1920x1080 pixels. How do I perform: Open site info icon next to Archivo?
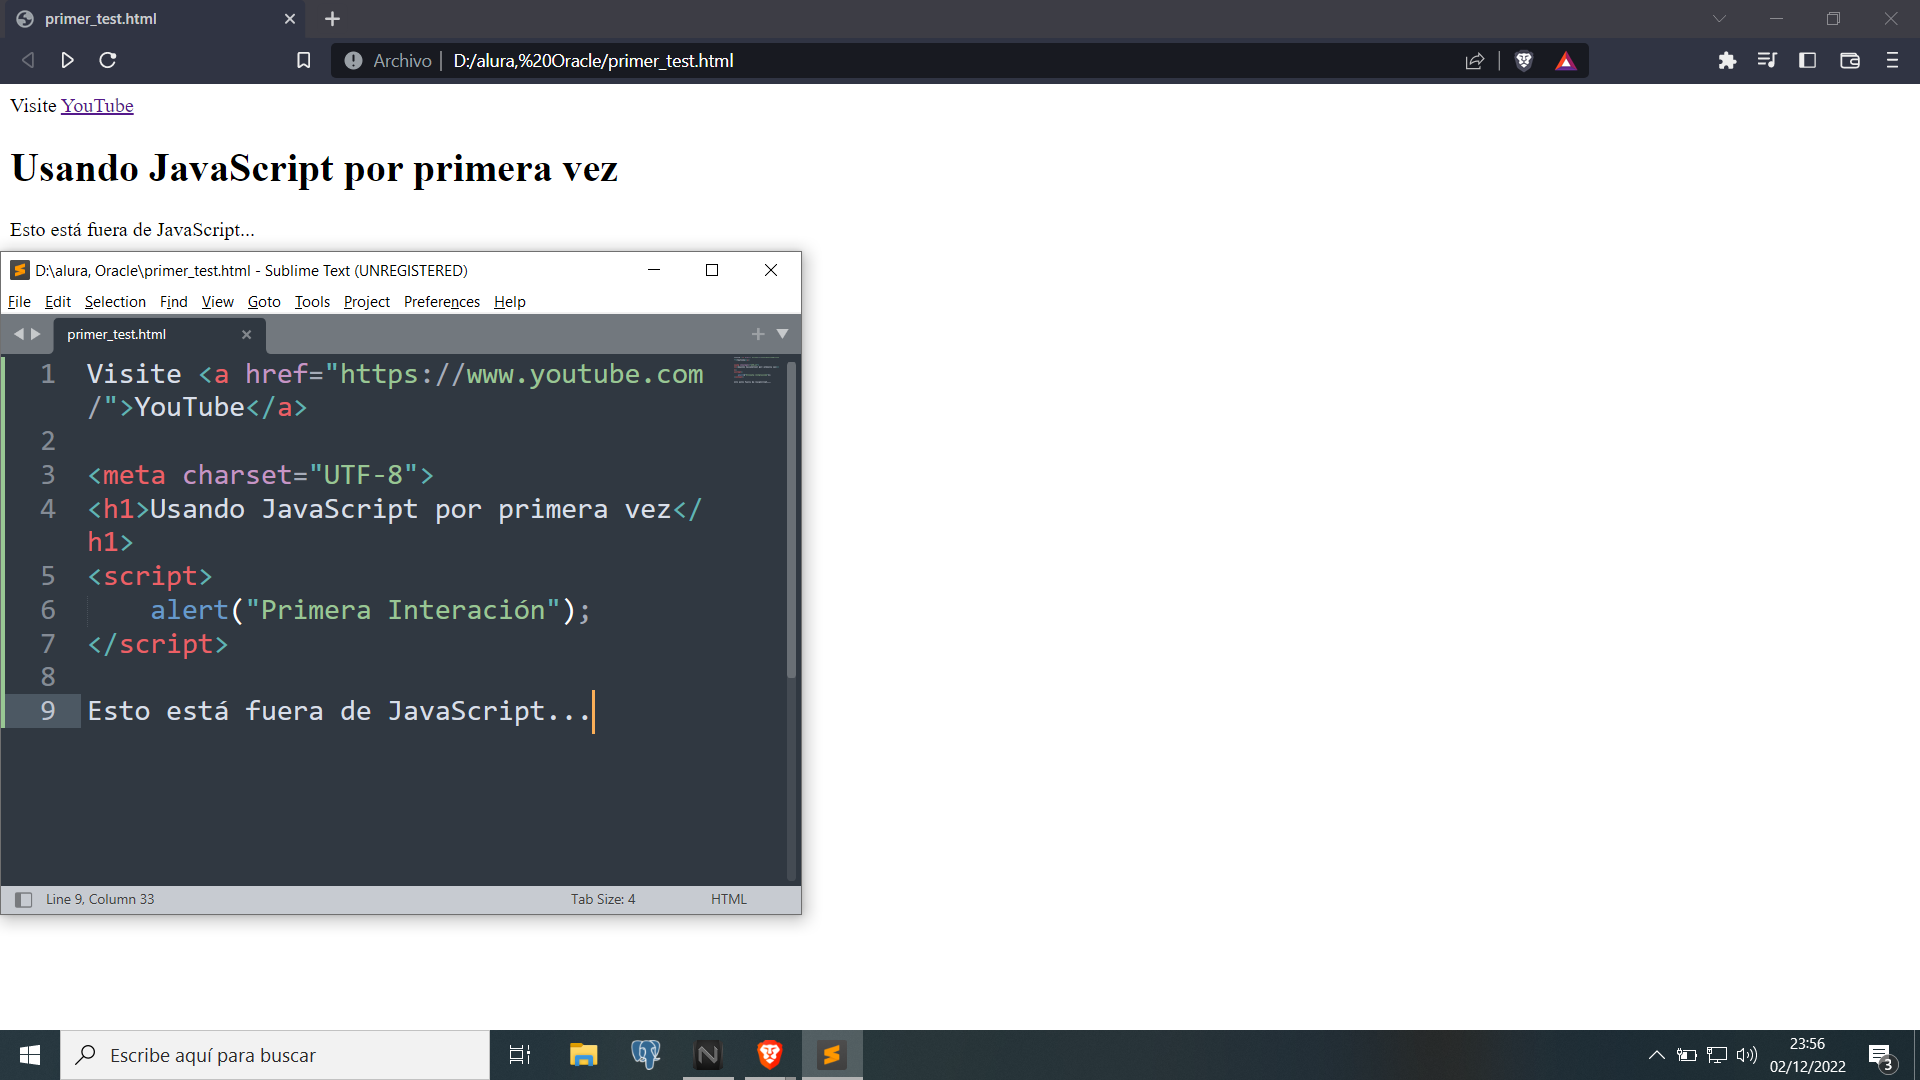[353, 61]
